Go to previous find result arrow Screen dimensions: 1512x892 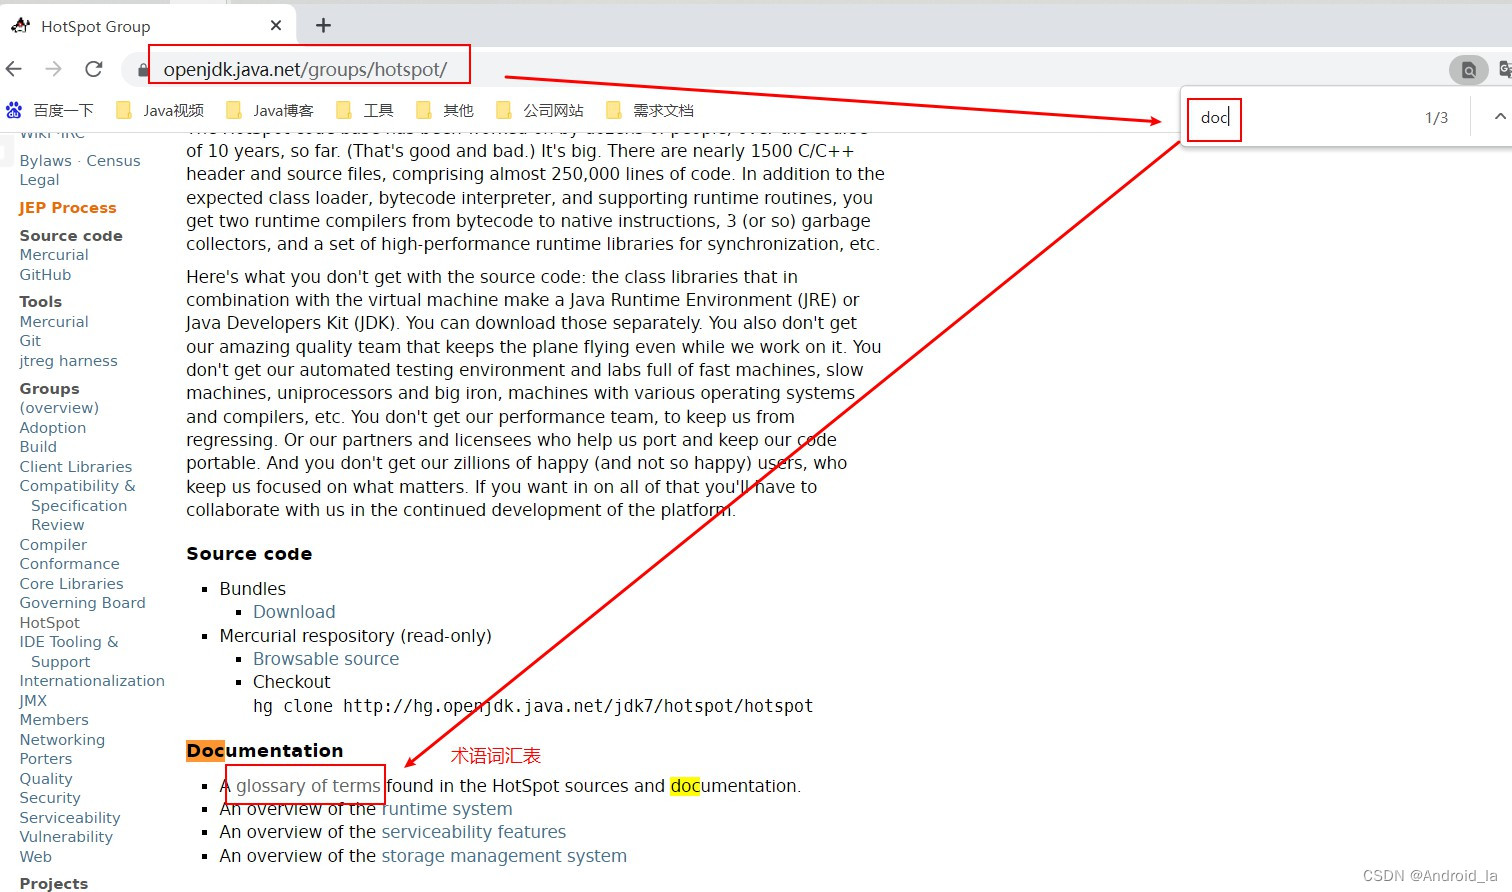click(x=1499, y=117)
